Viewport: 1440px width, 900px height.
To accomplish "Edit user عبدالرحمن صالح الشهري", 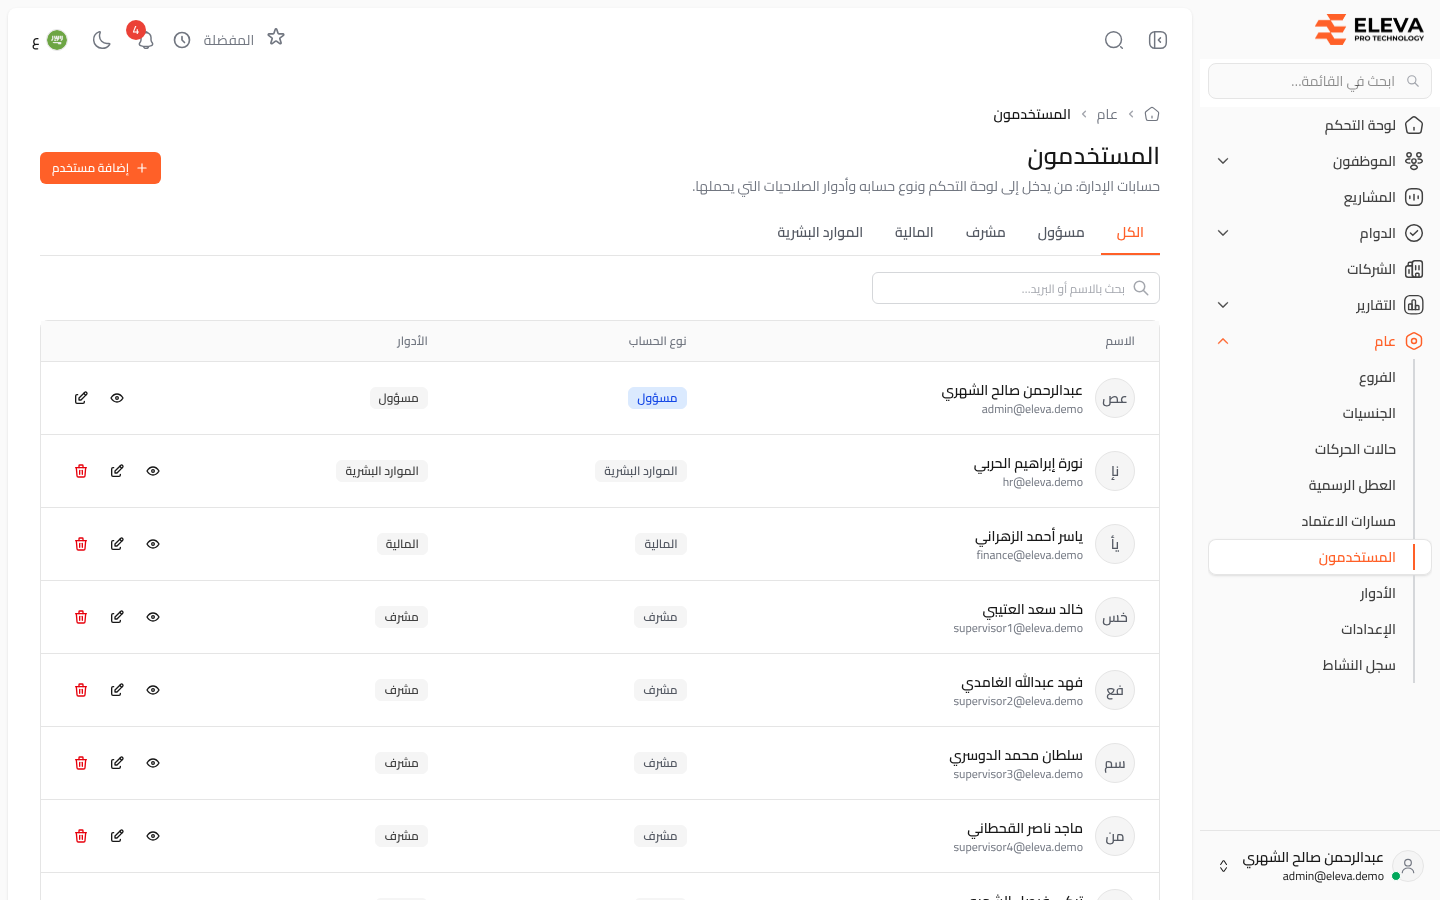I will (81, 398).
